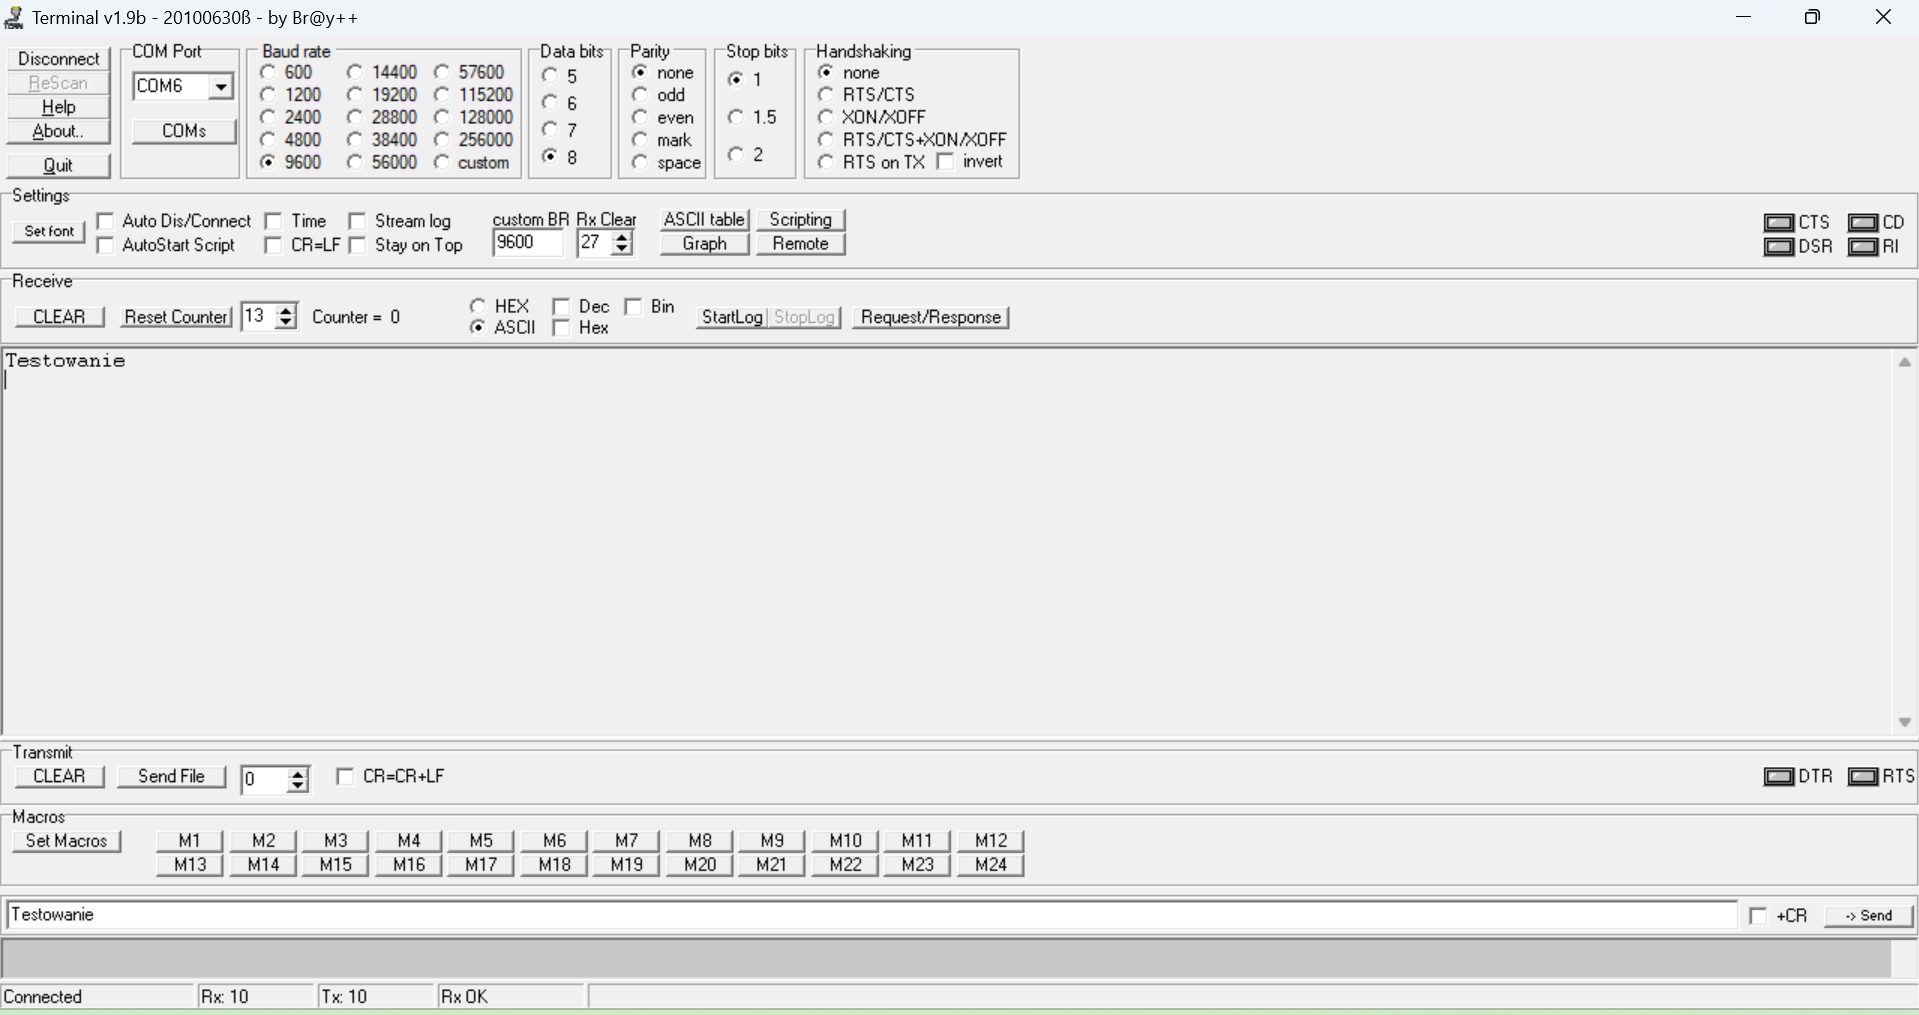Run macro M1
The width and height of the screenshot is (1919, 1015).
(190, 841)
